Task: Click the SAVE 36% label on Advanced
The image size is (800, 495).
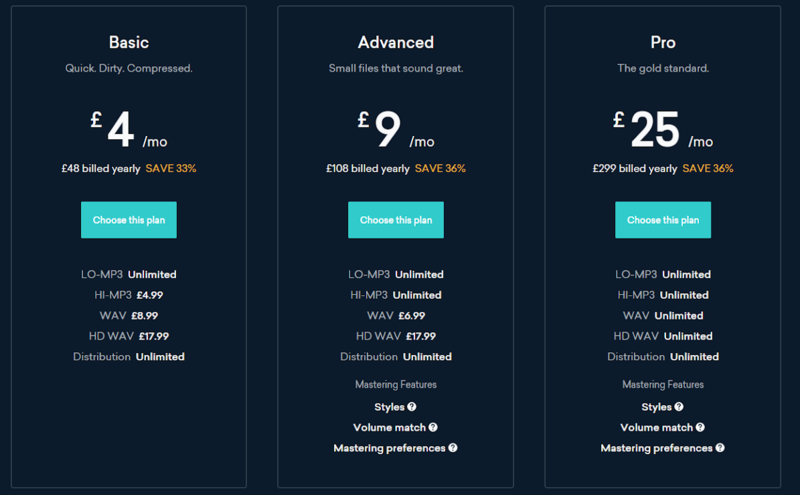Action: 440,168
